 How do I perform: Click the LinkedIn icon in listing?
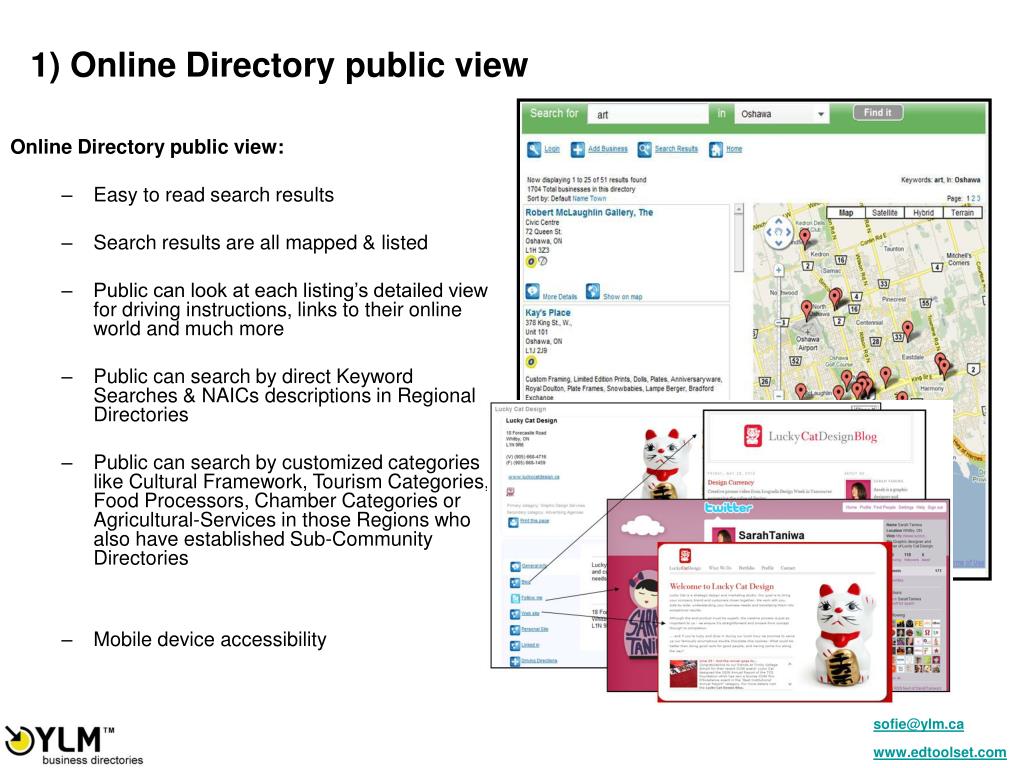click(515, 645)
